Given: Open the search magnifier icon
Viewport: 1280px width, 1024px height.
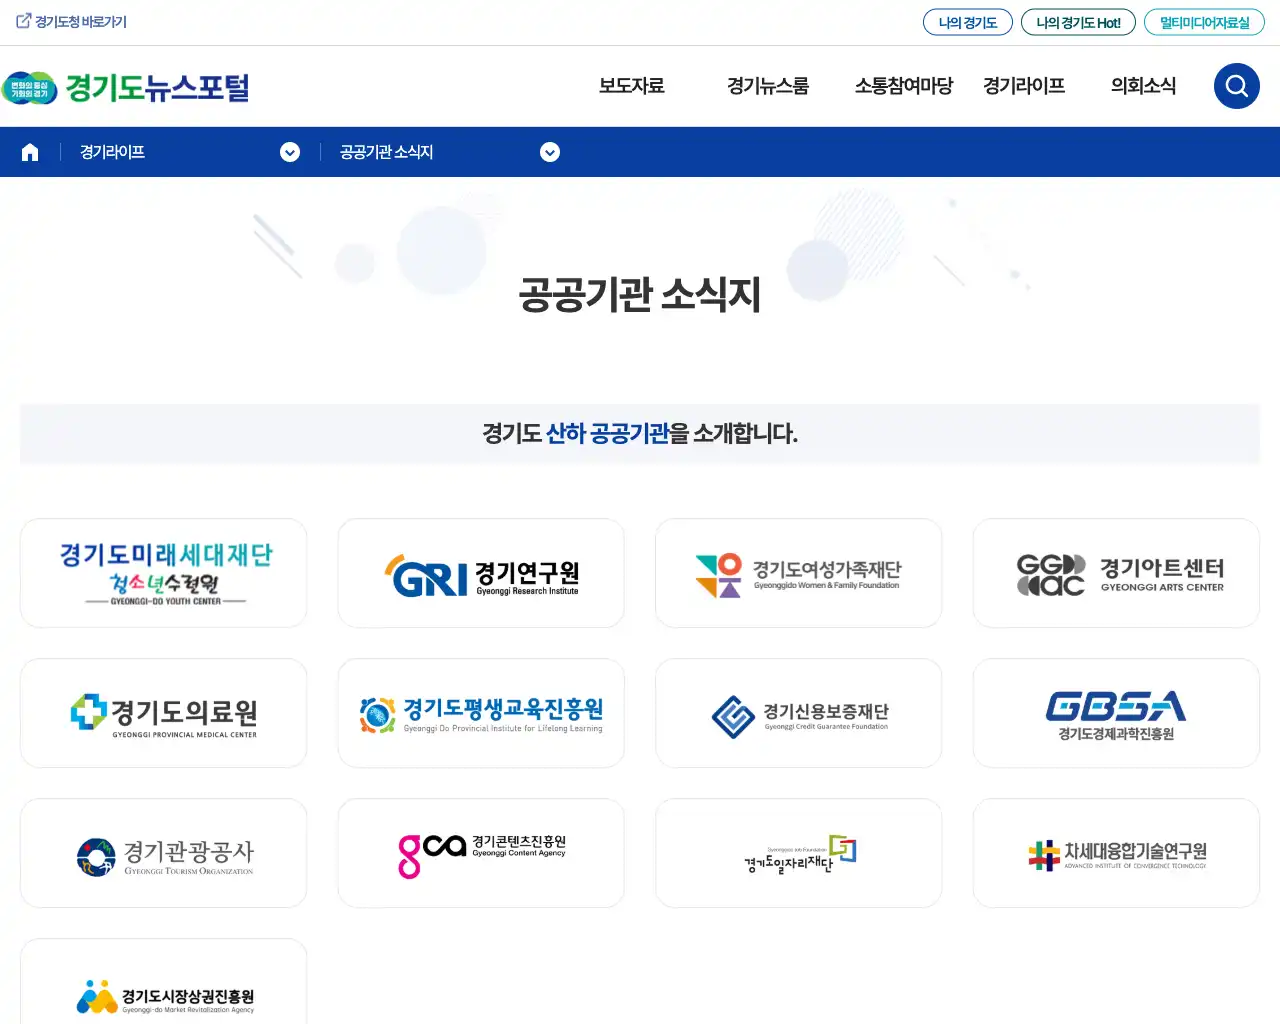Looking at the screenshot, I should point(1236,86).
